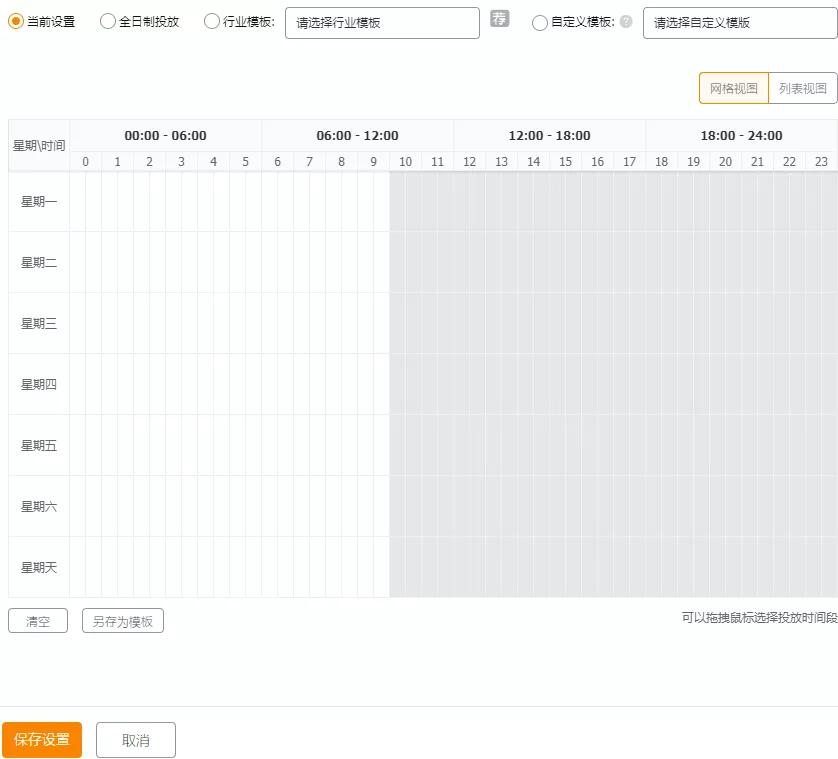Viewport: 838px width, 759px height.
Task: Click the 星期三 row label
Action: click(x=38, y=324)
